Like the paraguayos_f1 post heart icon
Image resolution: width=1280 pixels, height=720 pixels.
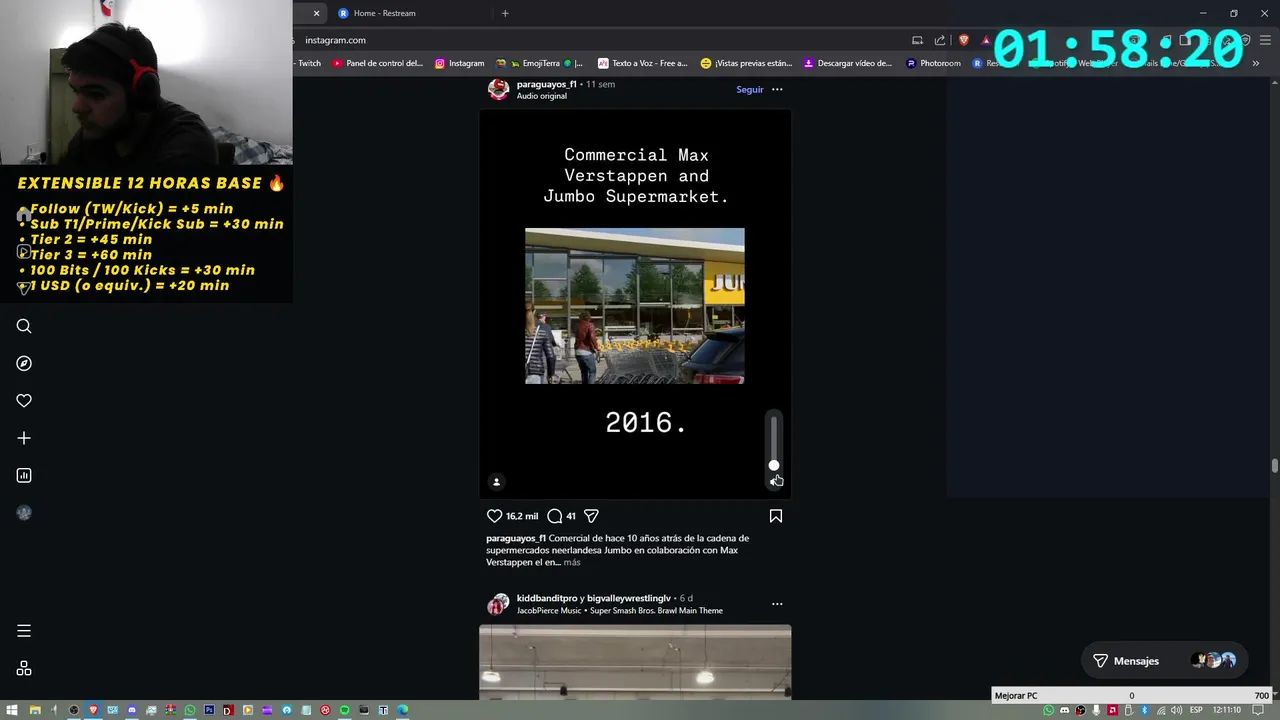tap(494, 516)
